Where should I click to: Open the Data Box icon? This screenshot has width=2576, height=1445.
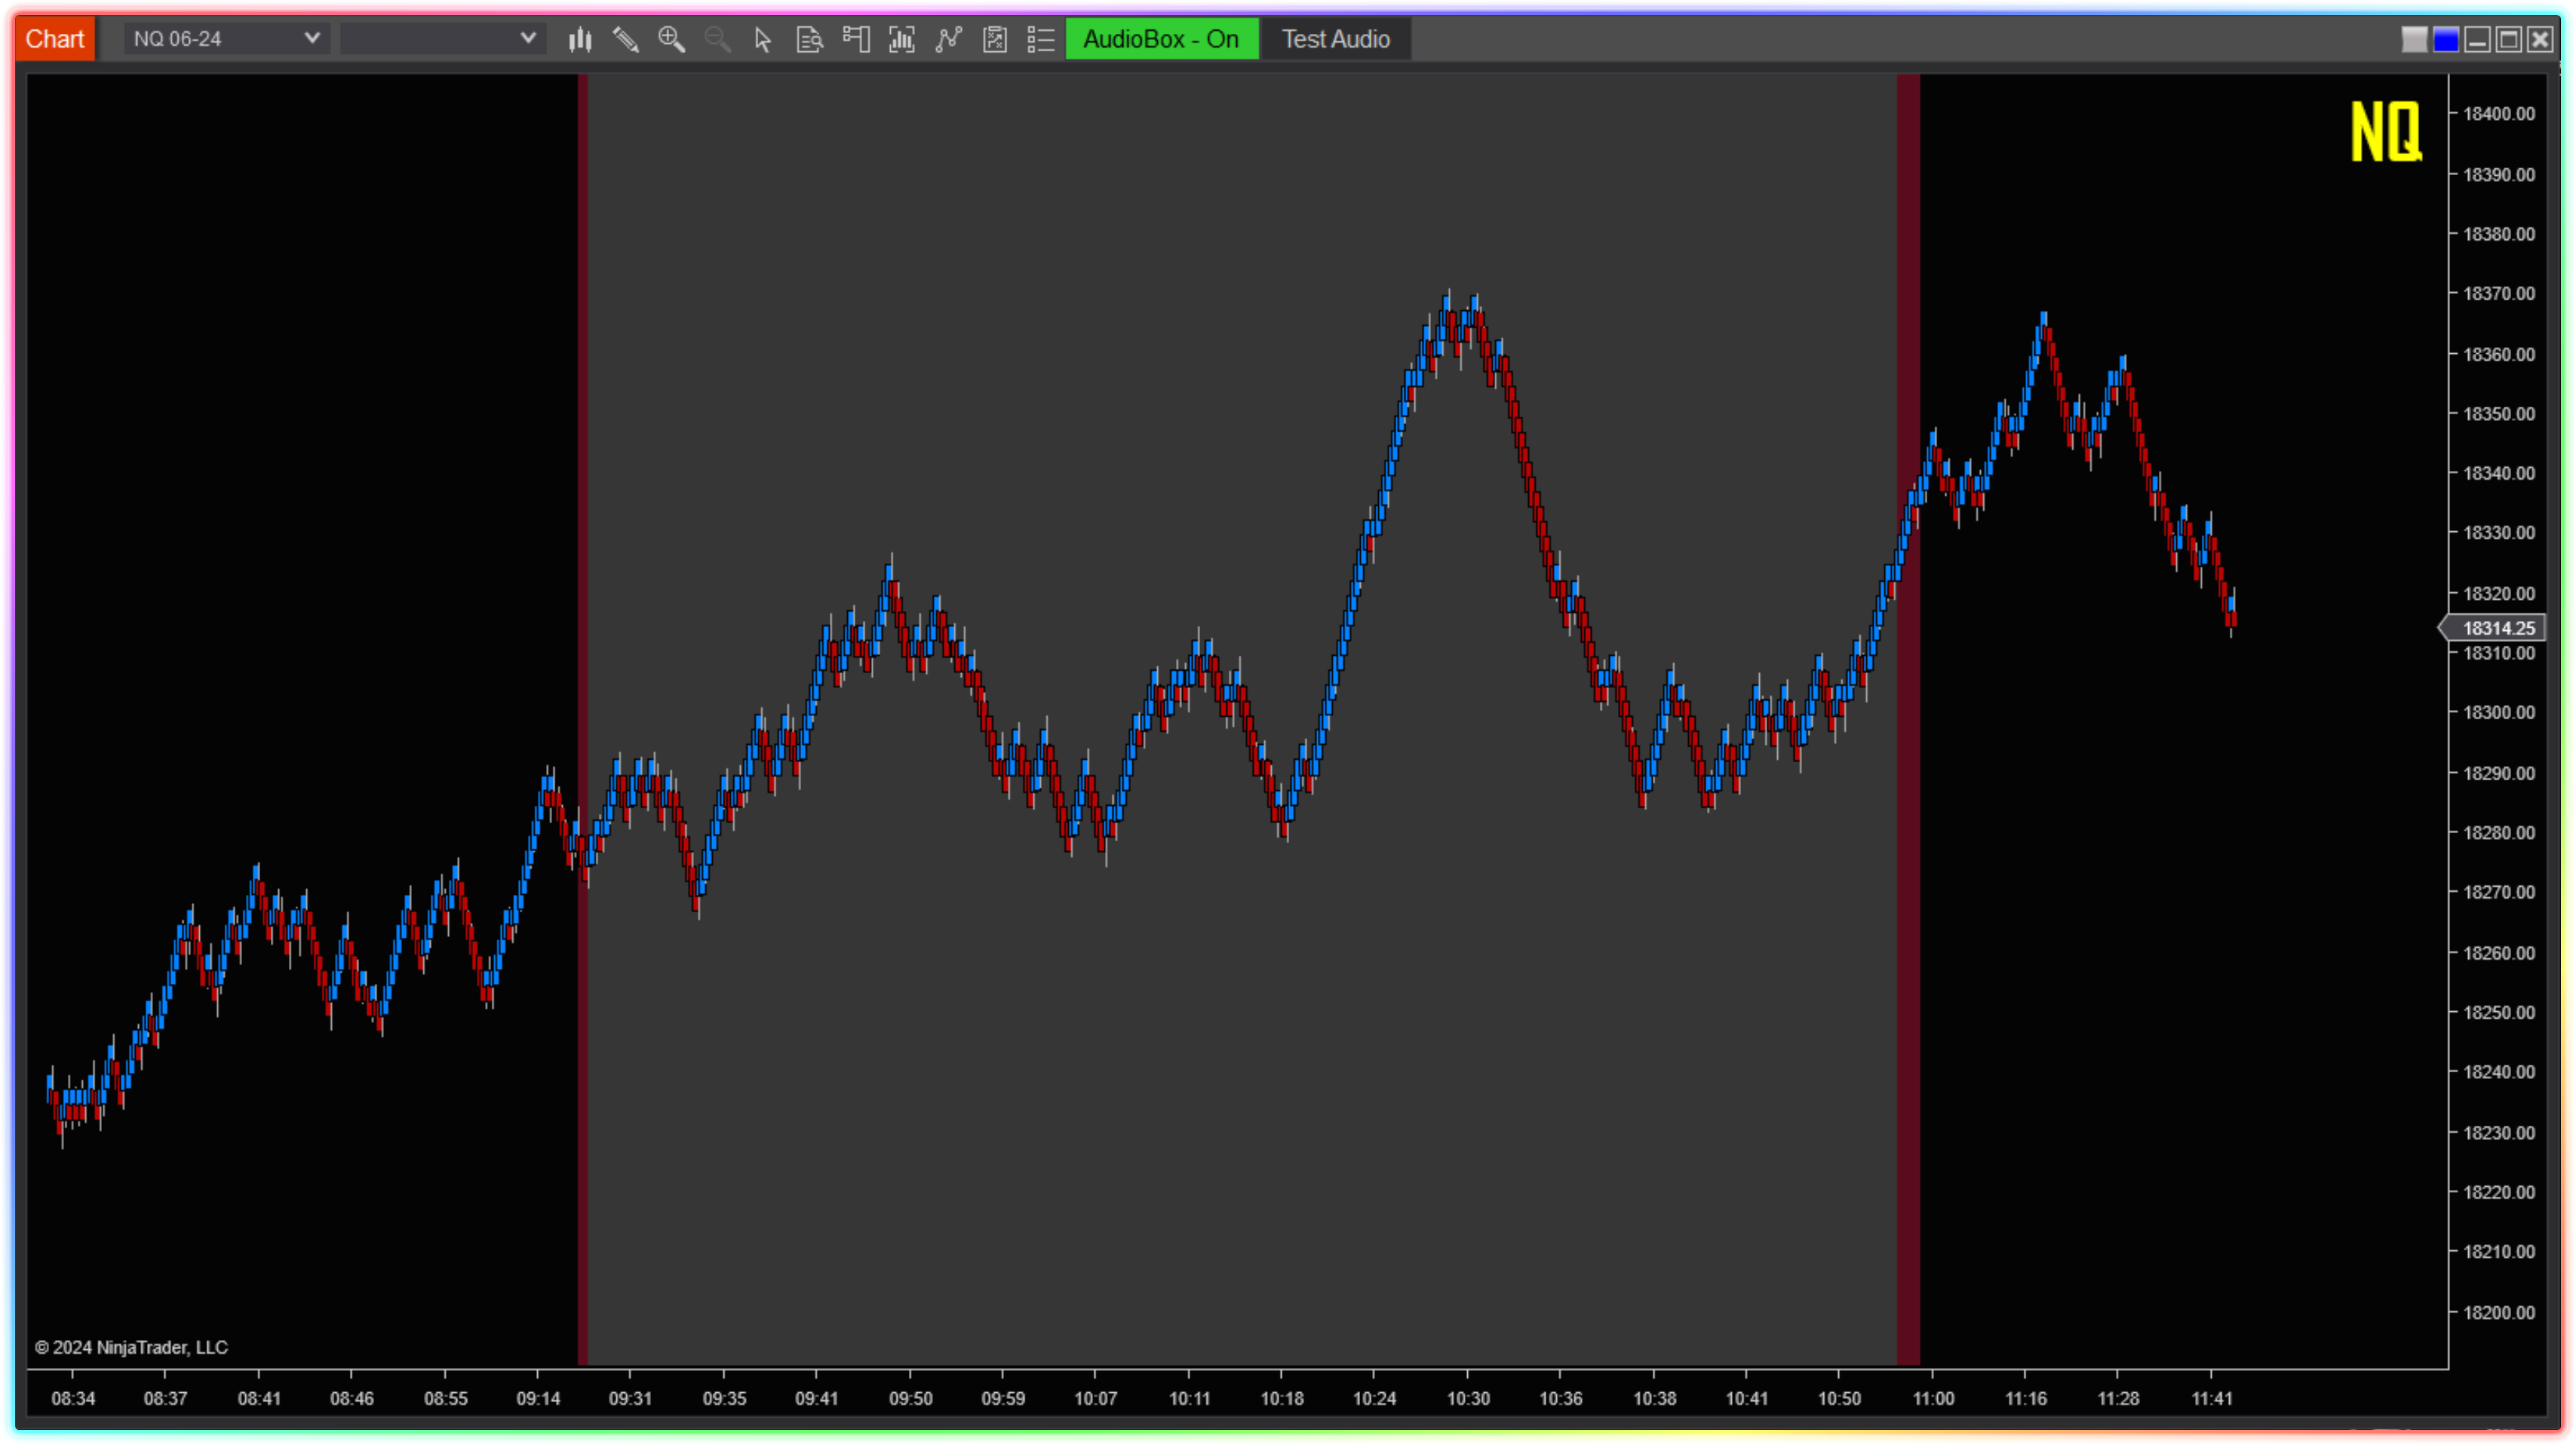[809, 39]
